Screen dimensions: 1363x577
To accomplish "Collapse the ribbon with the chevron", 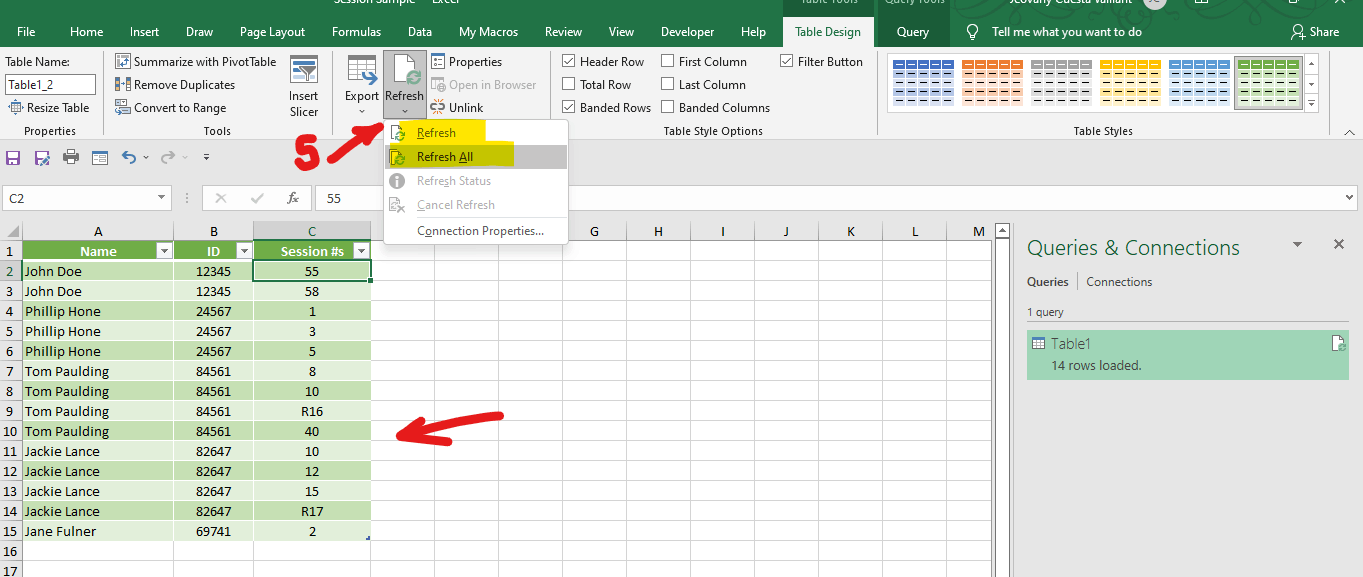I will pos(1349,131).
